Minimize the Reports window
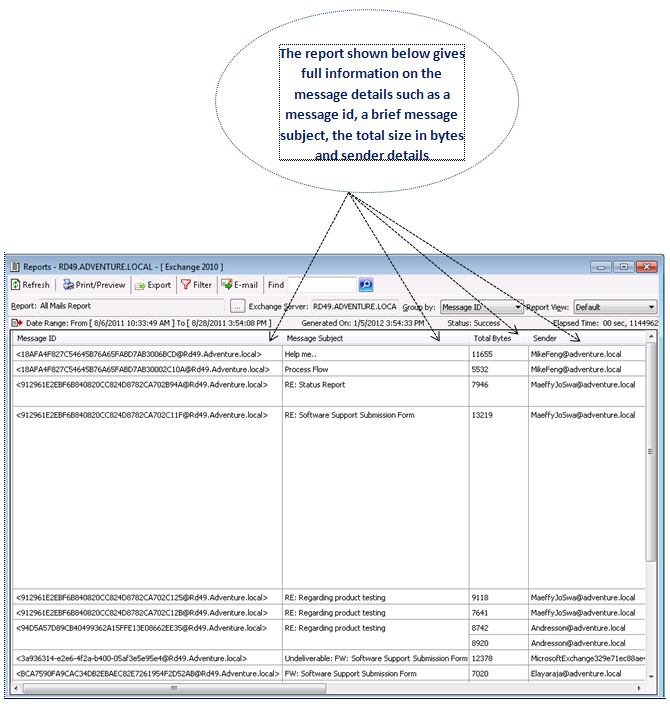The image size is (670, 704). coord(601,267)
